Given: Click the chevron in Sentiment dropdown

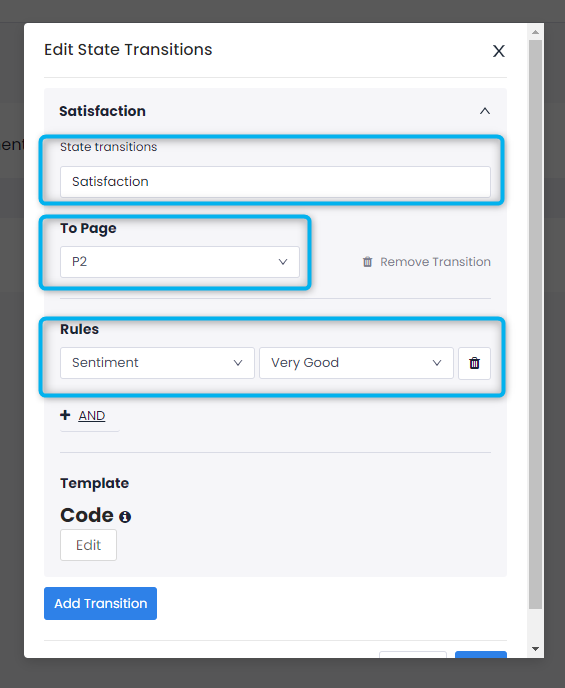Looking at the screenshot, I should pyautogui.click(x=238, y=363).
